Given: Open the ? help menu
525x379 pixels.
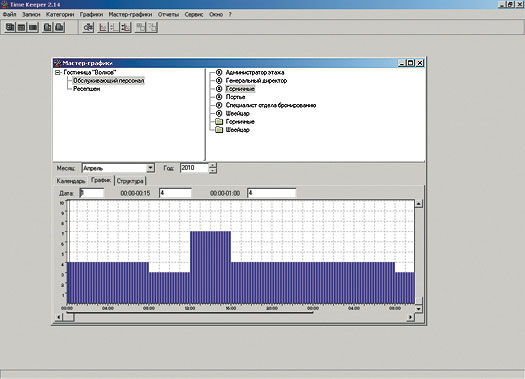Looking at the screenshot, I should click(x=230, y=14).
